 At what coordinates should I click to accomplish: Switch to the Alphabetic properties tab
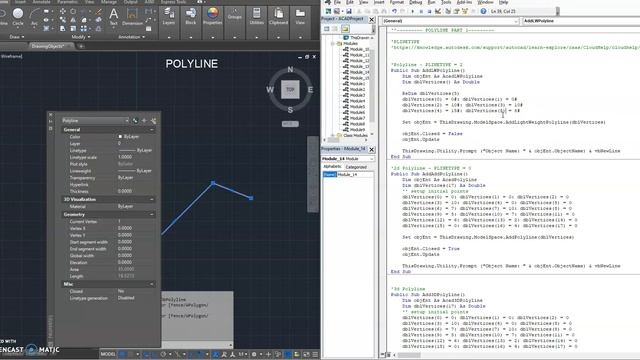332,167
